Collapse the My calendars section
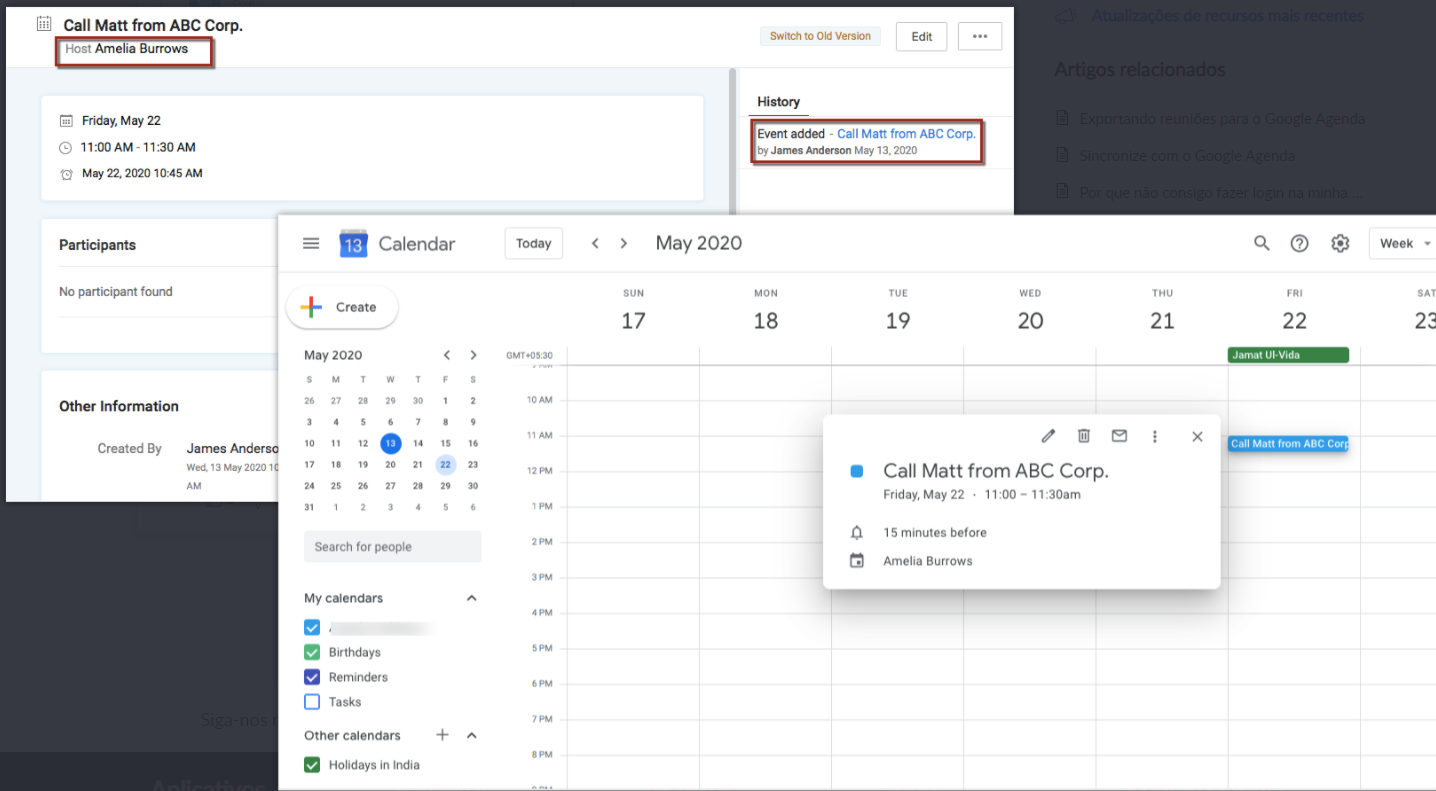The height and width of the screenshot is (791, 1436). (x=472, y=598)
